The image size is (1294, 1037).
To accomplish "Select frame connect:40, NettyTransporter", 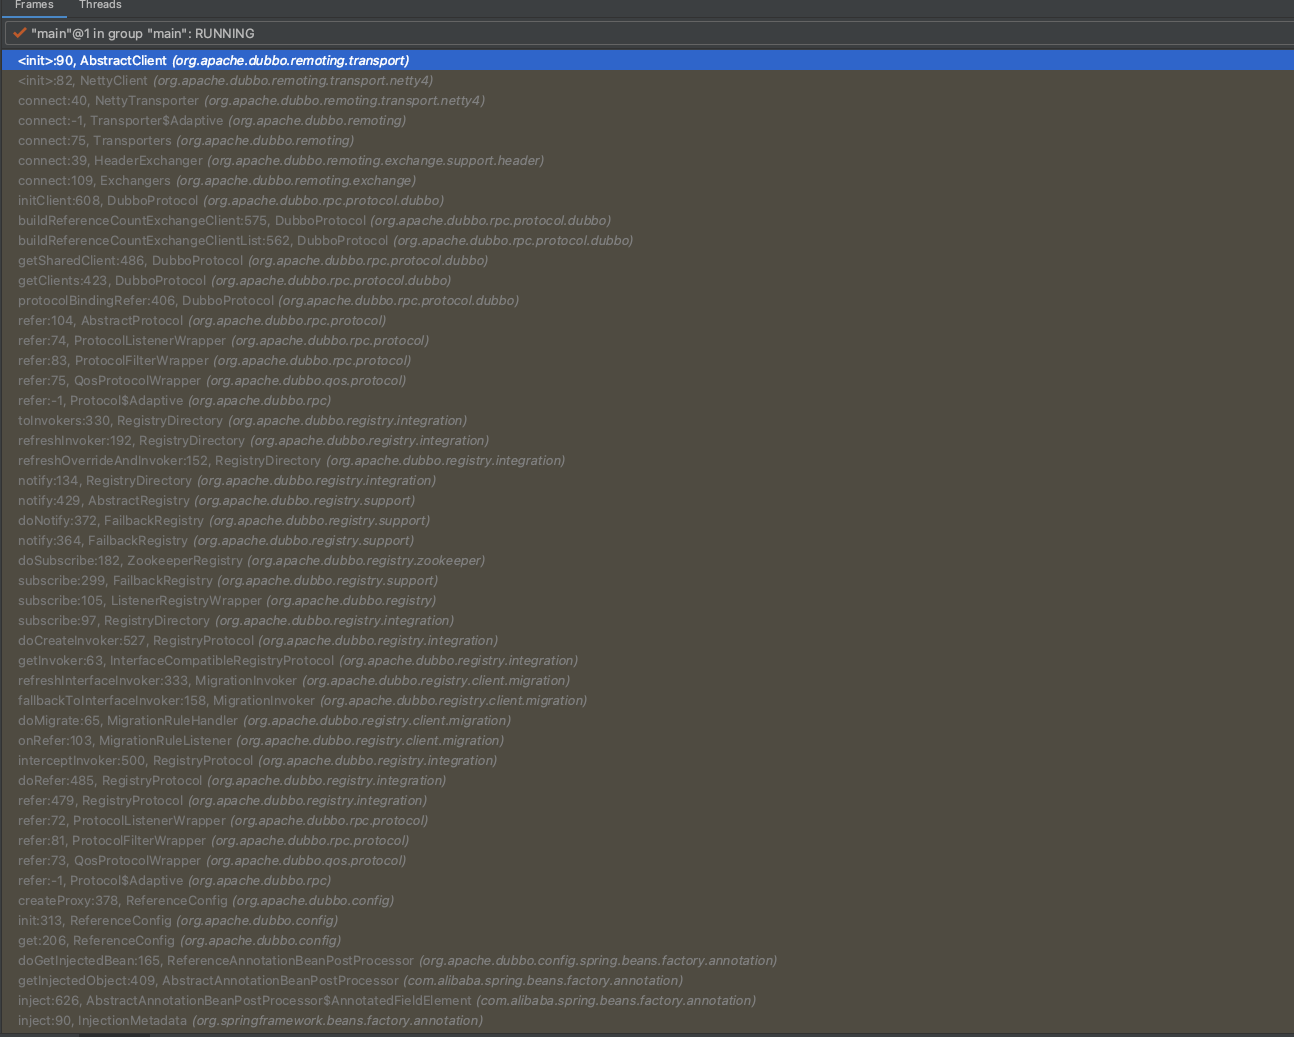I will (x=647, y=100).
